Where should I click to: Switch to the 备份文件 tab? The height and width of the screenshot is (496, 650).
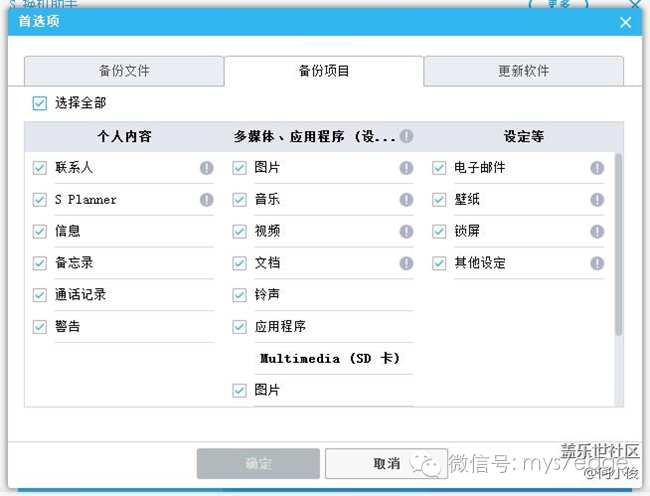pos(124,71)
